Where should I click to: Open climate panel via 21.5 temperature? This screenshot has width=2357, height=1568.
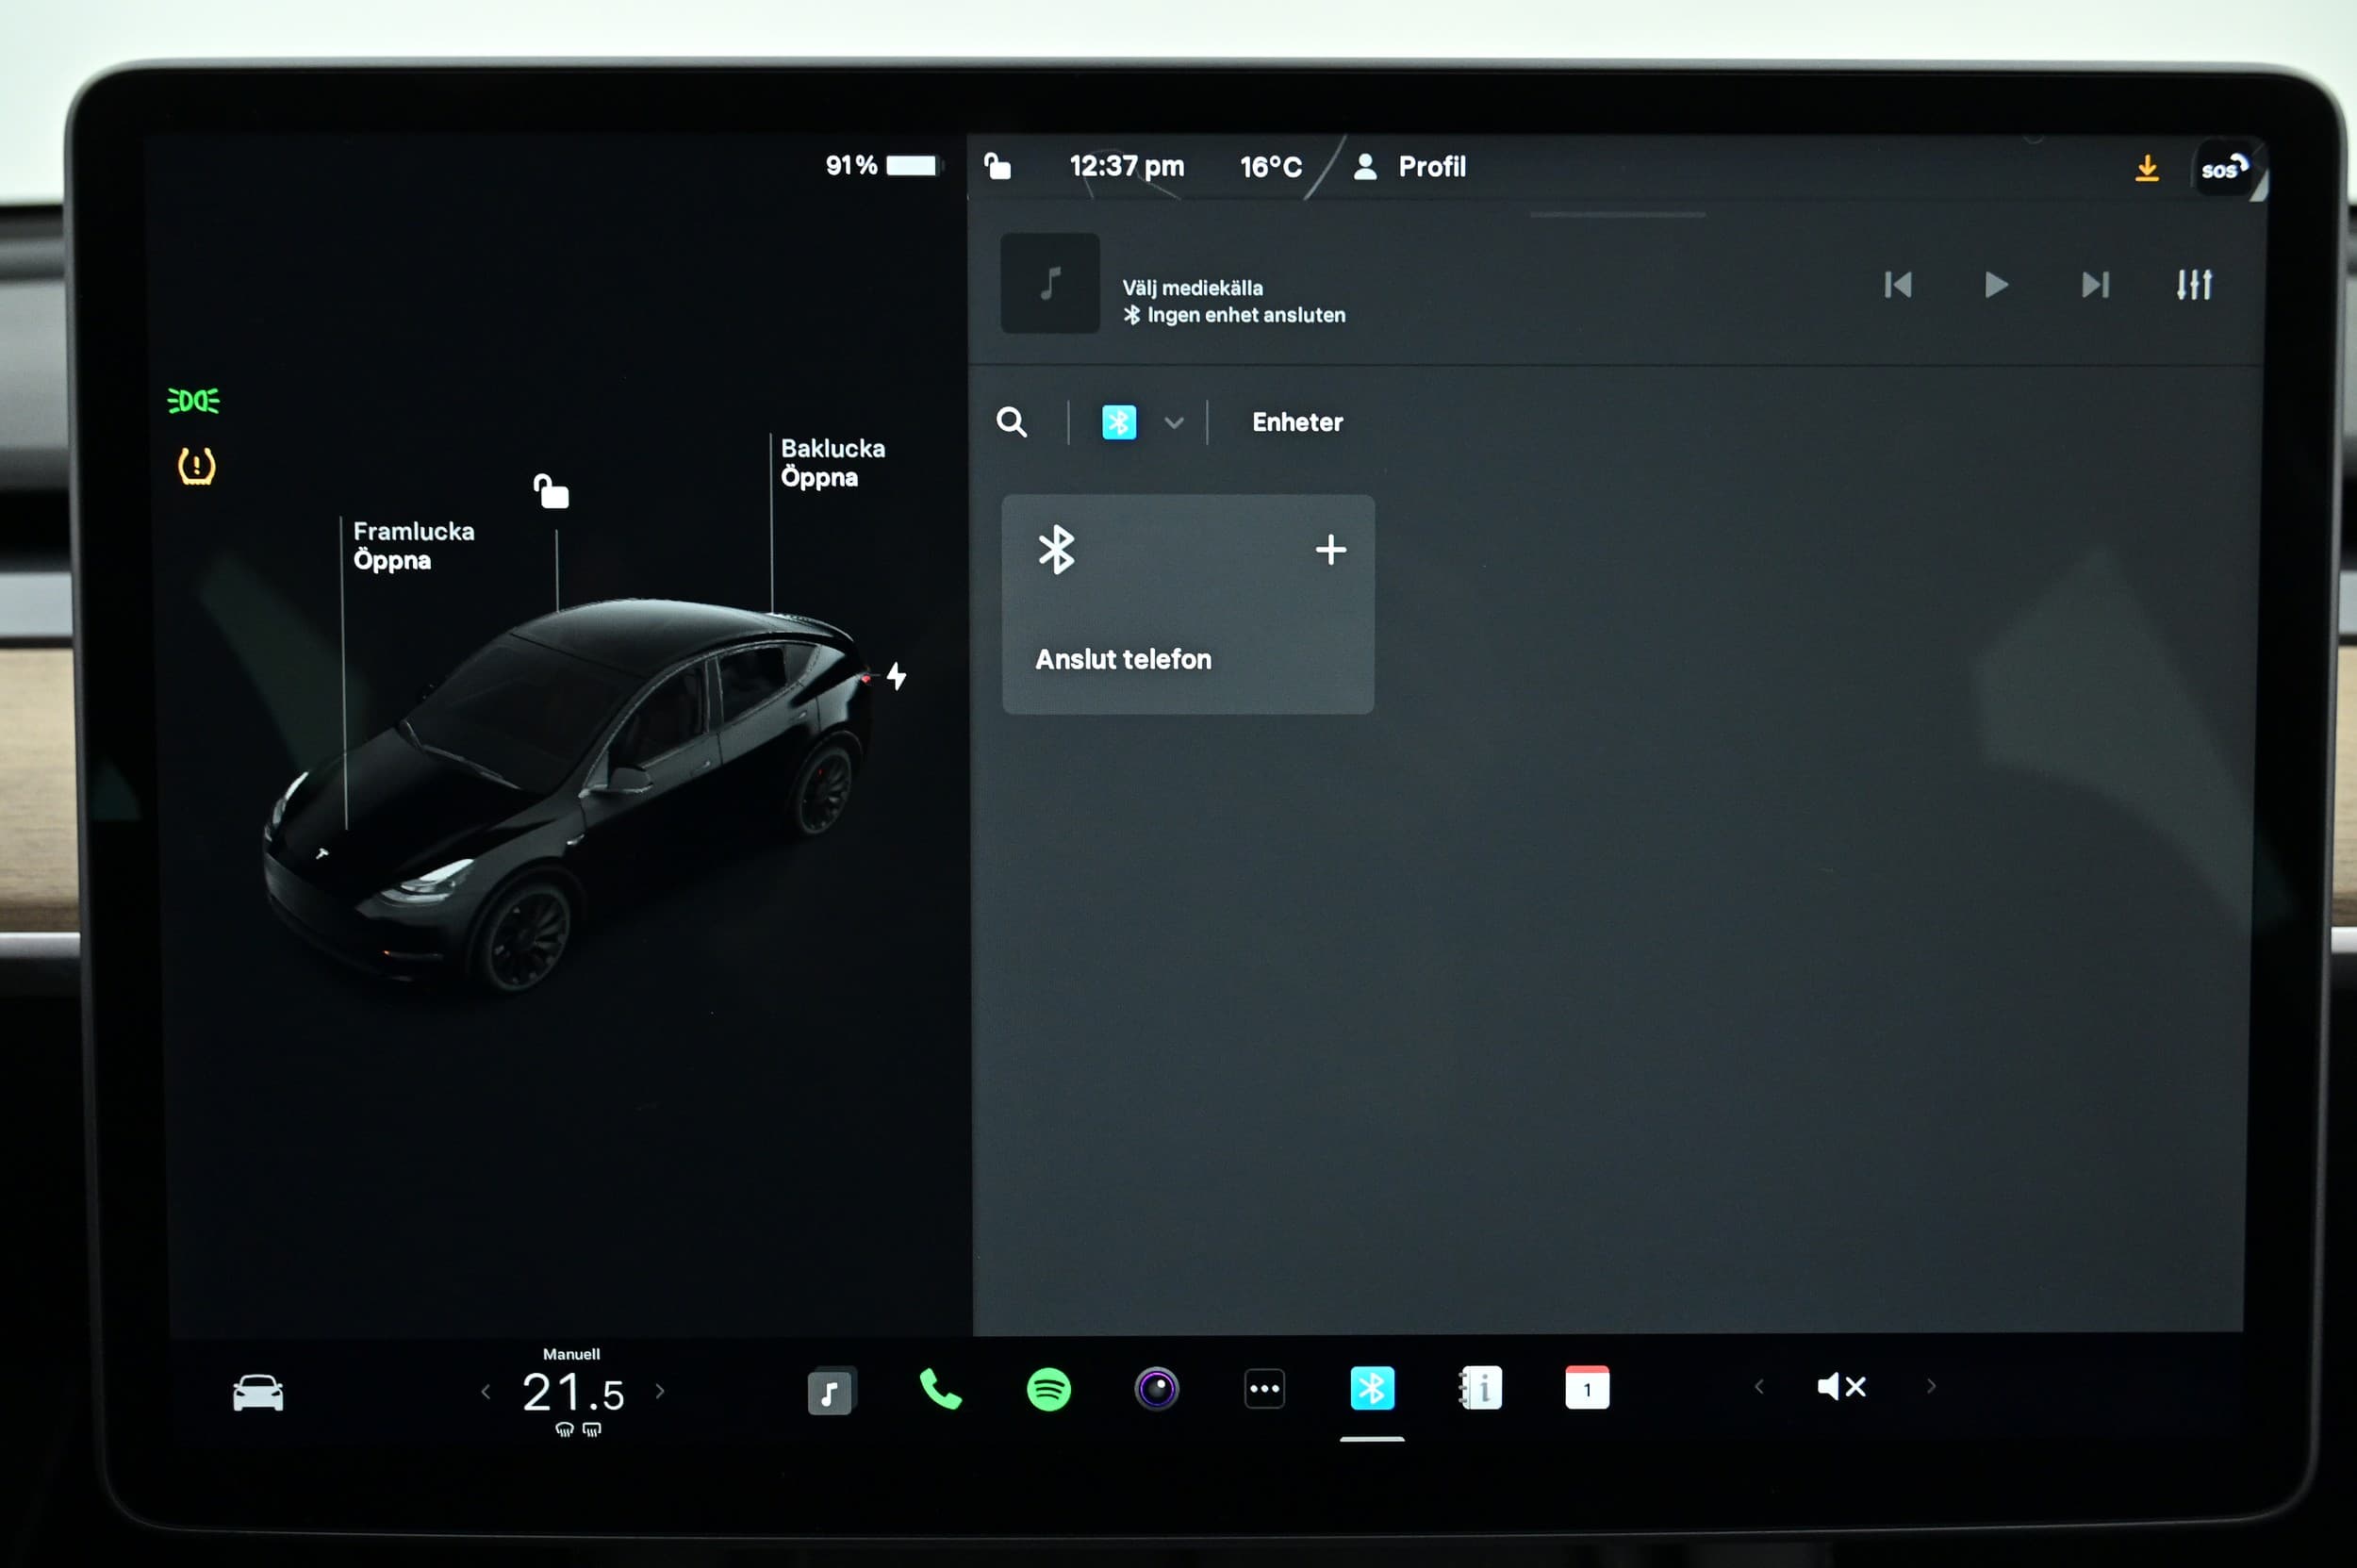point(573,1392)
